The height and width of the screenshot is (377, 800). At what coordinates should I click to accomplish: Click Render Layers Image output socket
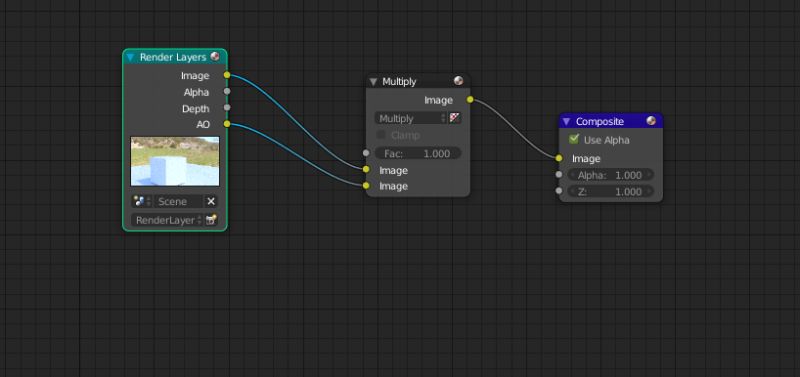pyautogui.click(x=227, y=75)
